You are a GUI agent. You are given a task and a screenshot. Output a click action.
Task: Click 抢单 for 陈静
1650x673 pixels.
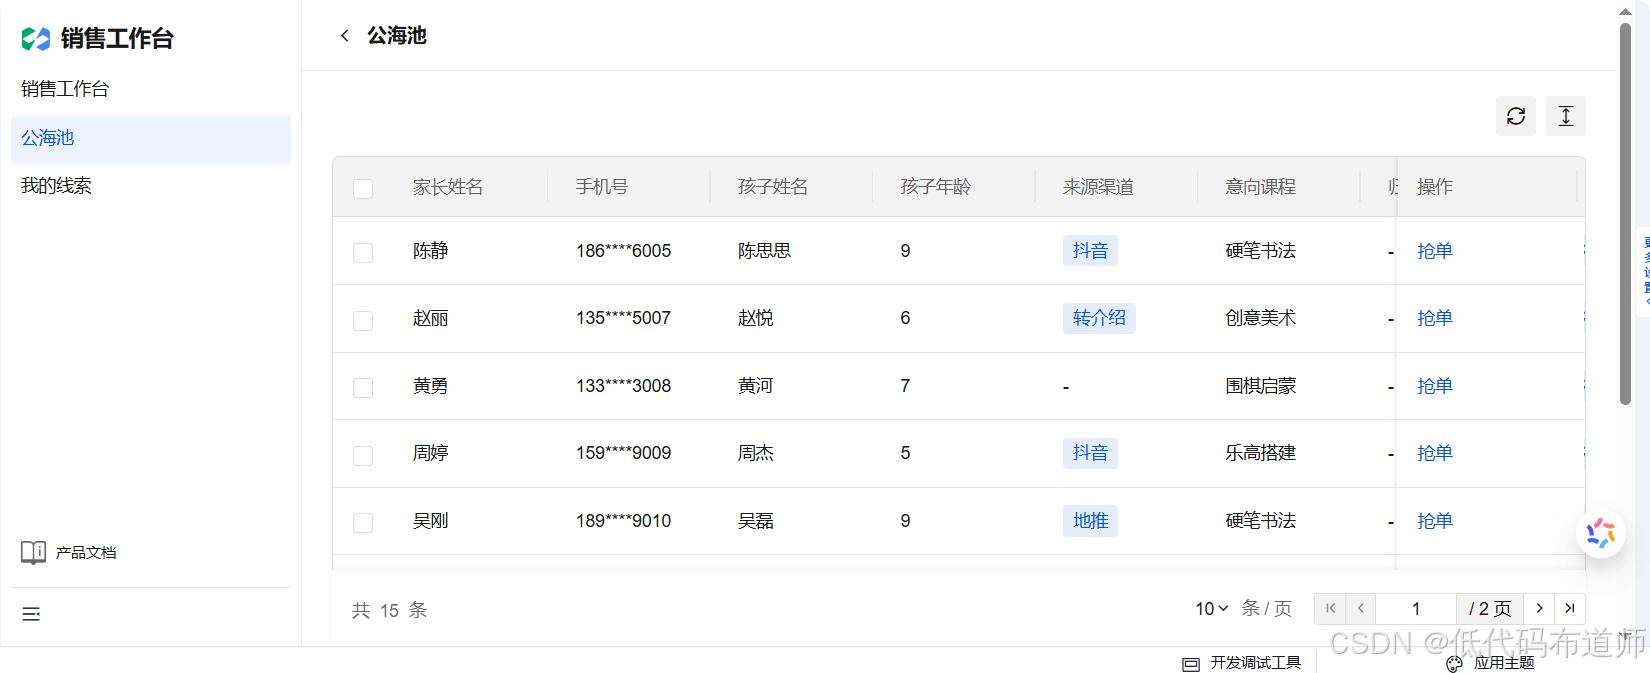[x=1434, y=251]
